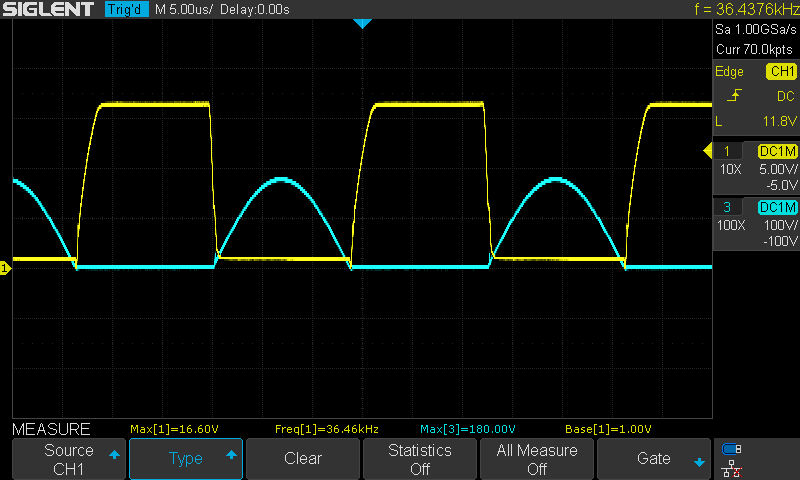Click the CH1 trigger source badge
The image size is (800, 480).
(782, 71)
